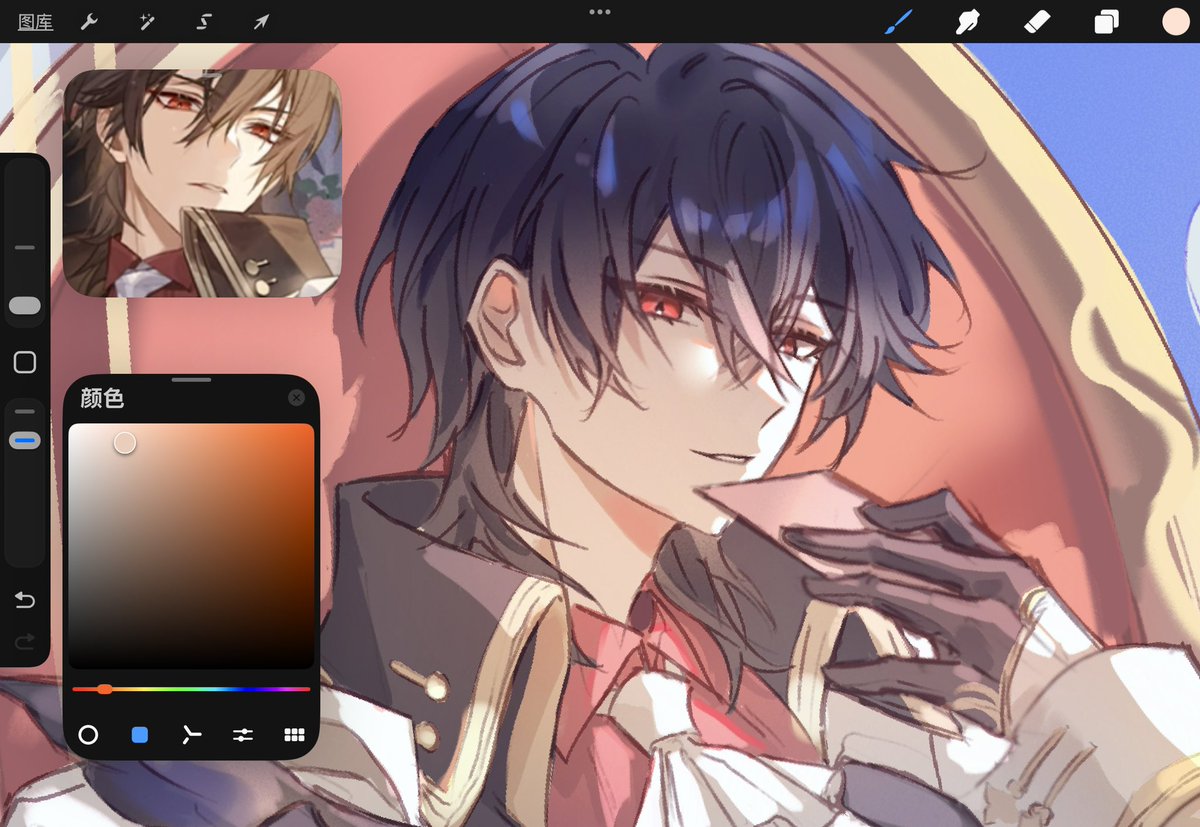
Task: Tap the three-dot handle at top center
Action: pos(600,12)
